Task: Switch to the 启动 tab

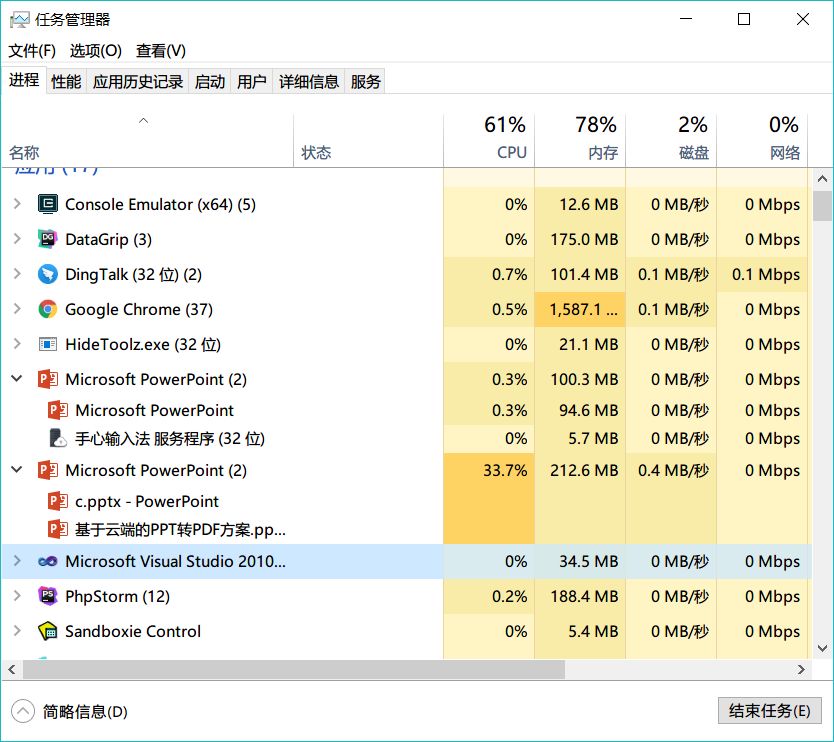Action: (x=210, y=81)
